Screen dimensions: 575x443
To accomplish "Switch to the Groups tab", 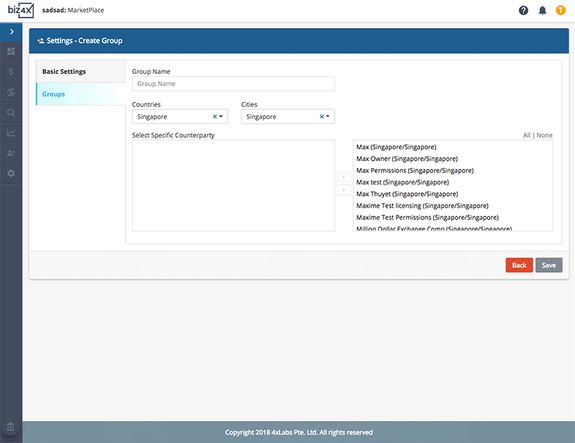I will point(81,94).
